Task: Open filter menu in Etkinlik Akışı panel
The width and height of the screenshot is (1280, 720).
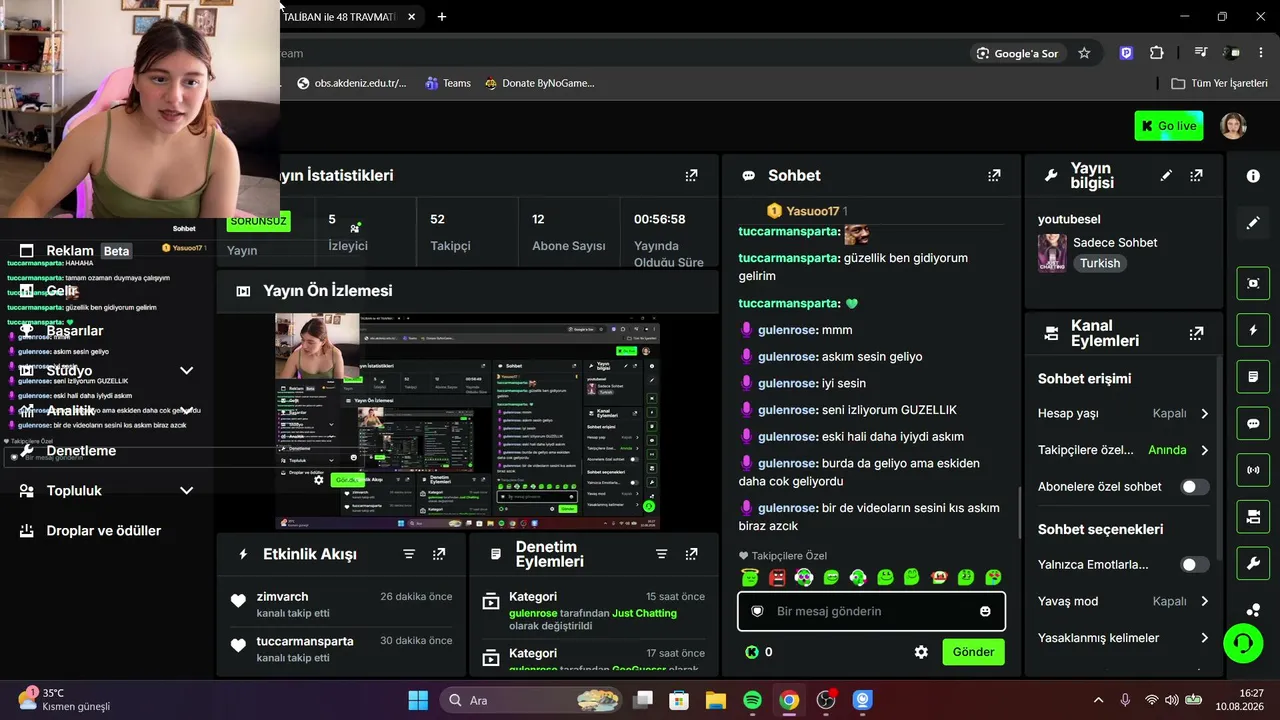Action: [x=409, y=554]
